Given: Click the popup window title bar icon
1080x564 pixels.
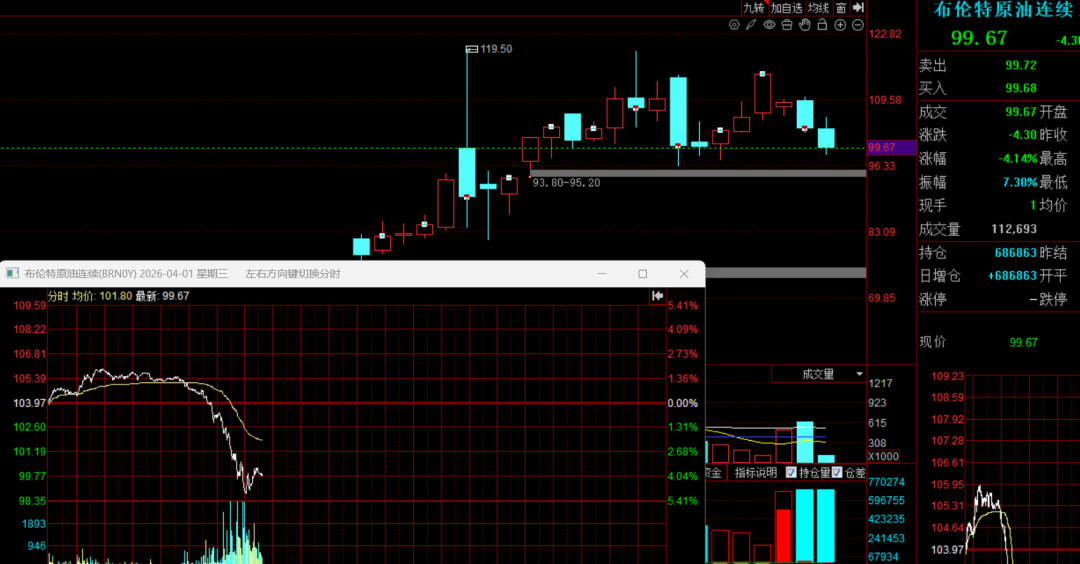Looking at the screenshot, I should [12, 273].
